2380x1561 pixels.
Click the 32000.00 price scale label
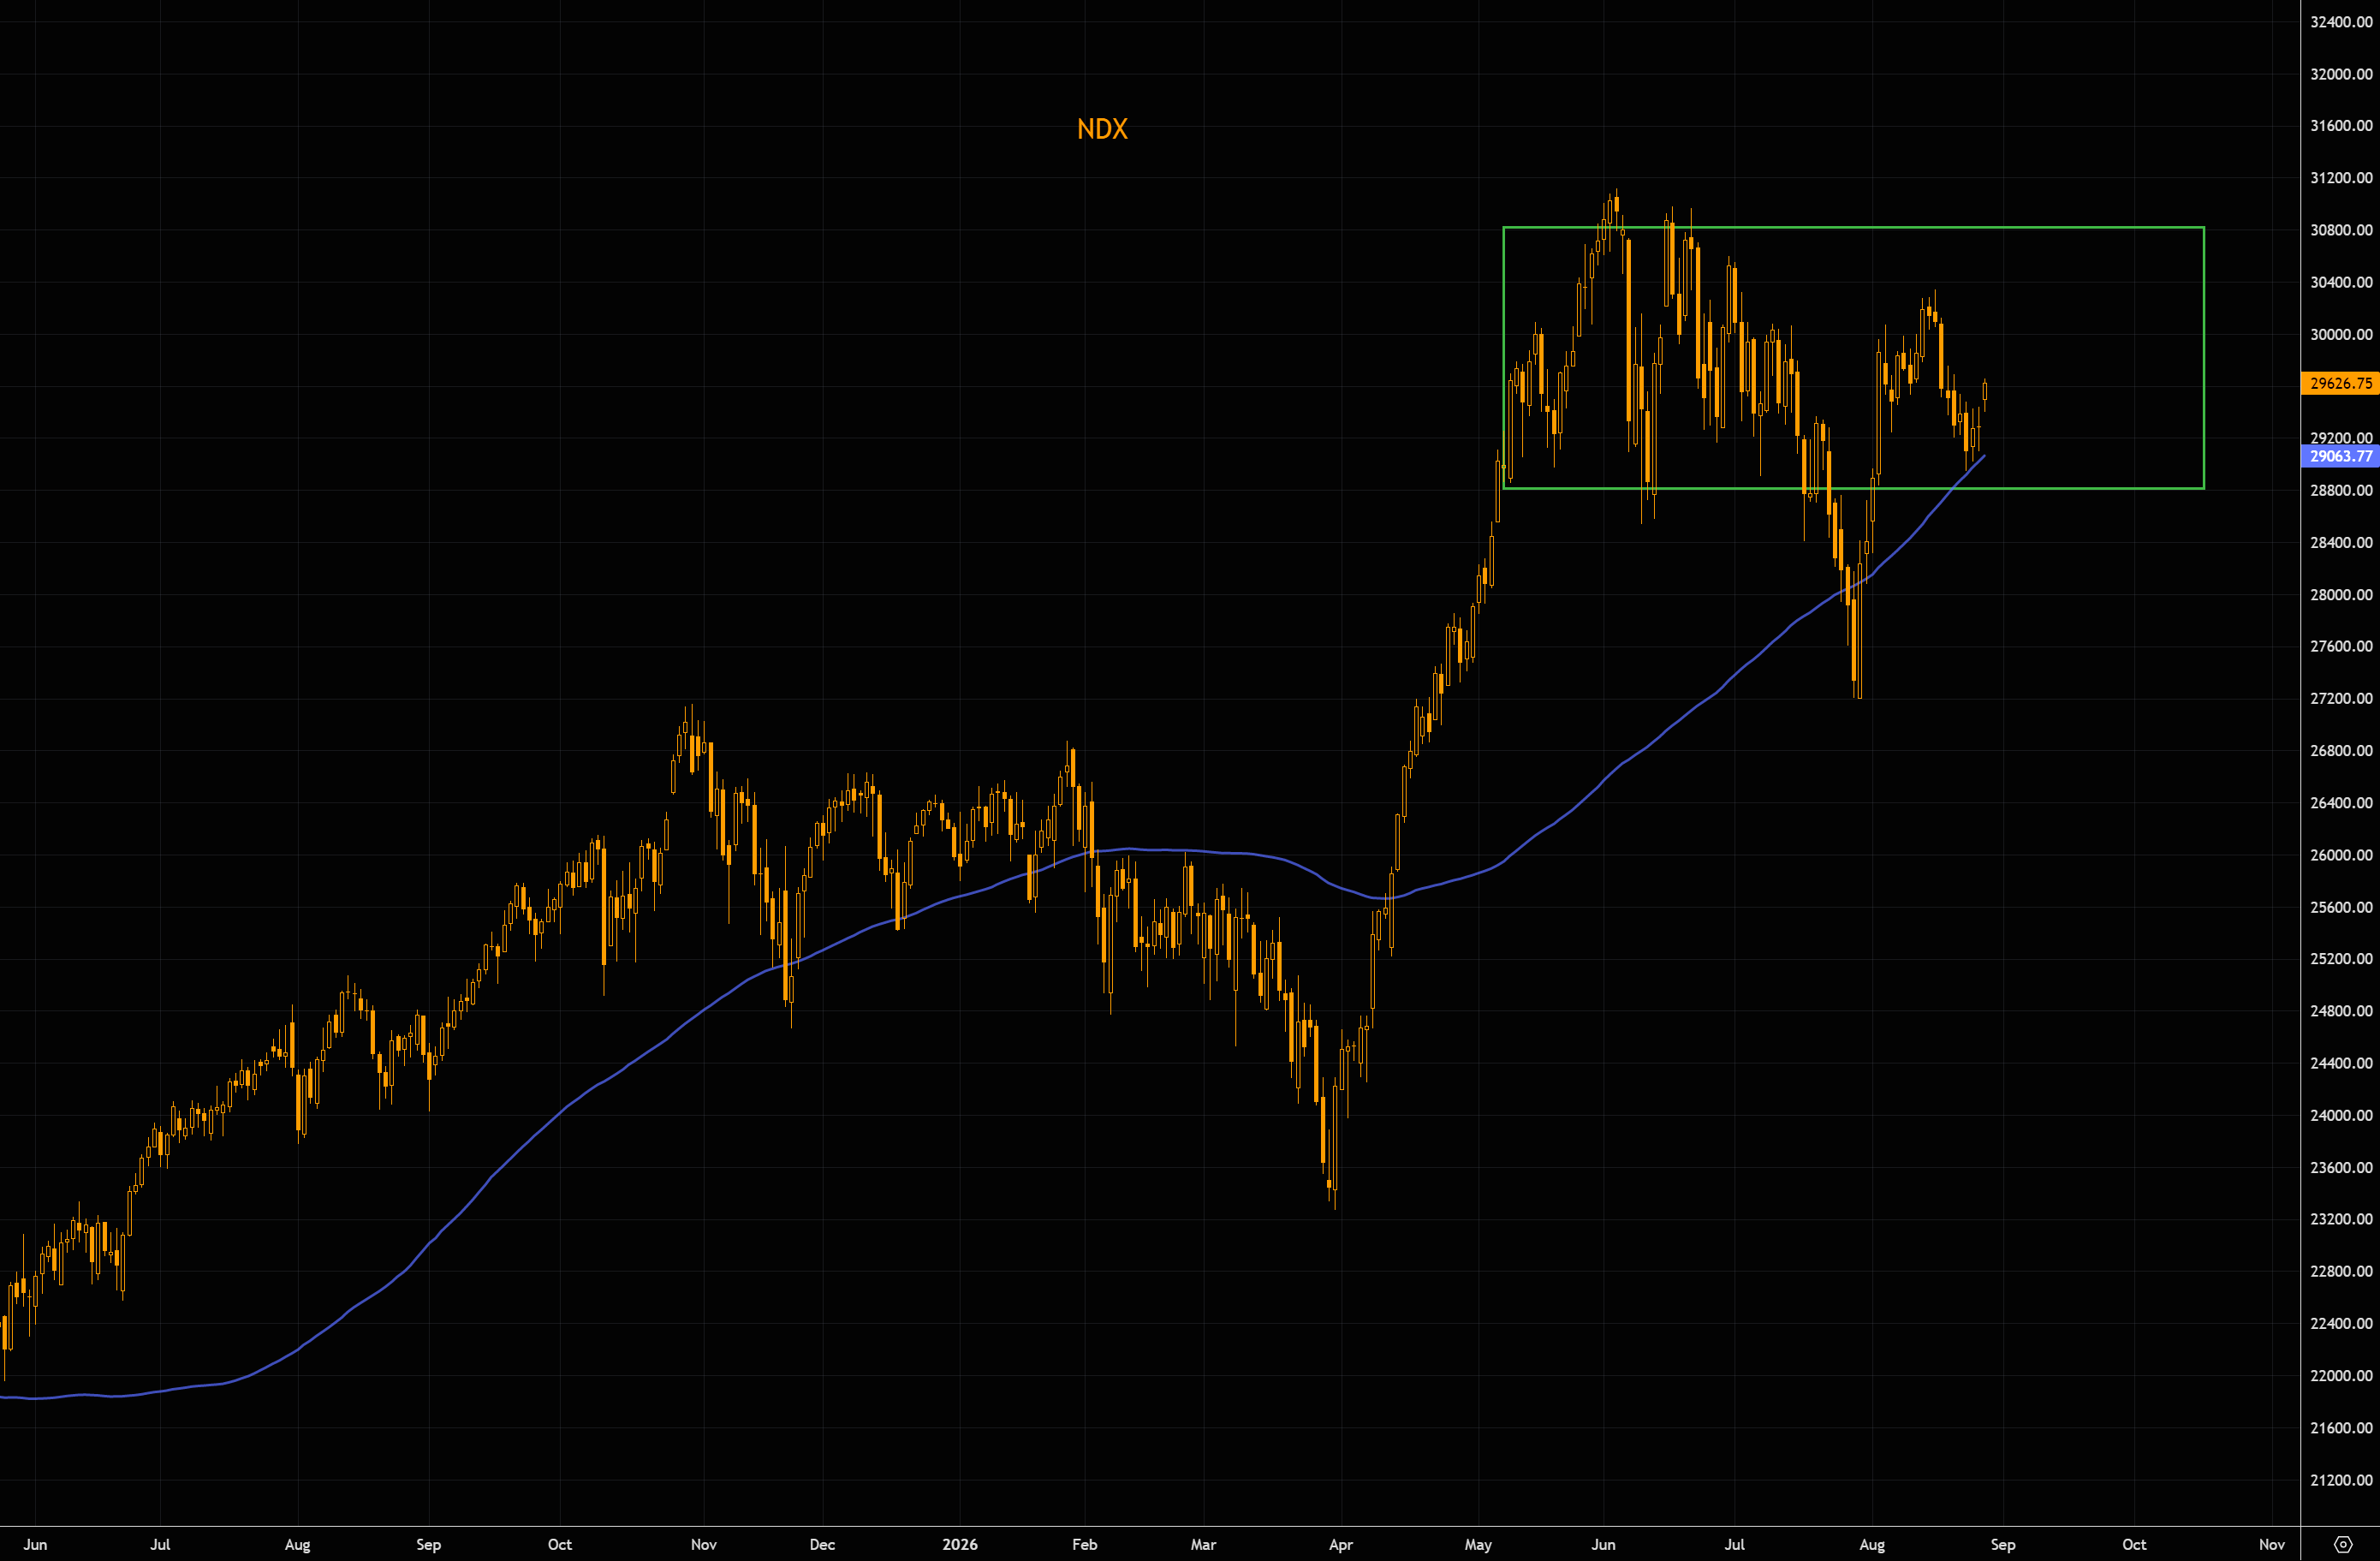coord(2341,74)
